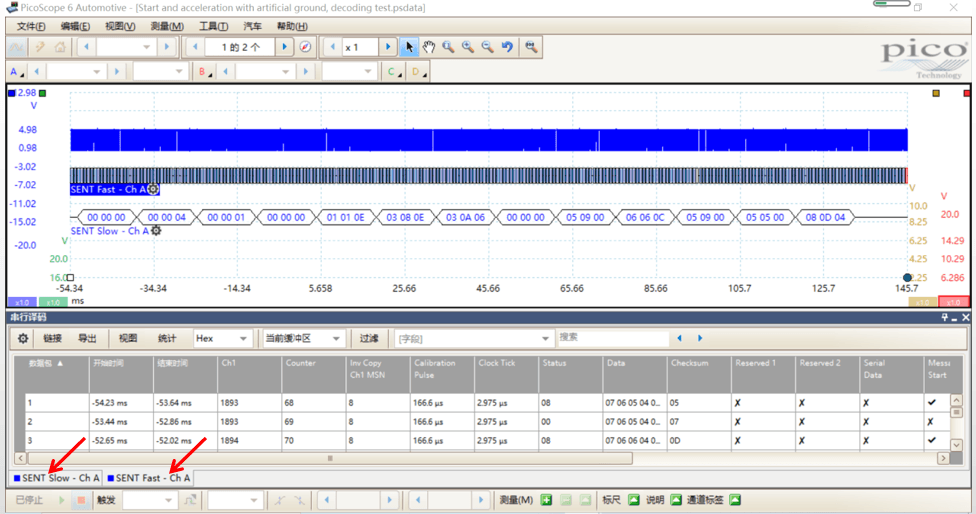Open Channel A options

pyautogui.click(x=17, y=72)
